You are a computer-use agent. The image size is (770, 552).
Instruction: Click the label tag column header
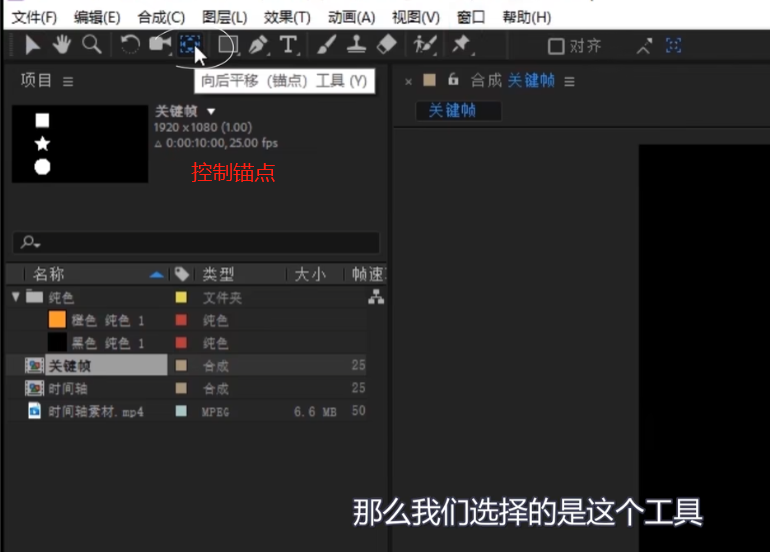[182, 274]
